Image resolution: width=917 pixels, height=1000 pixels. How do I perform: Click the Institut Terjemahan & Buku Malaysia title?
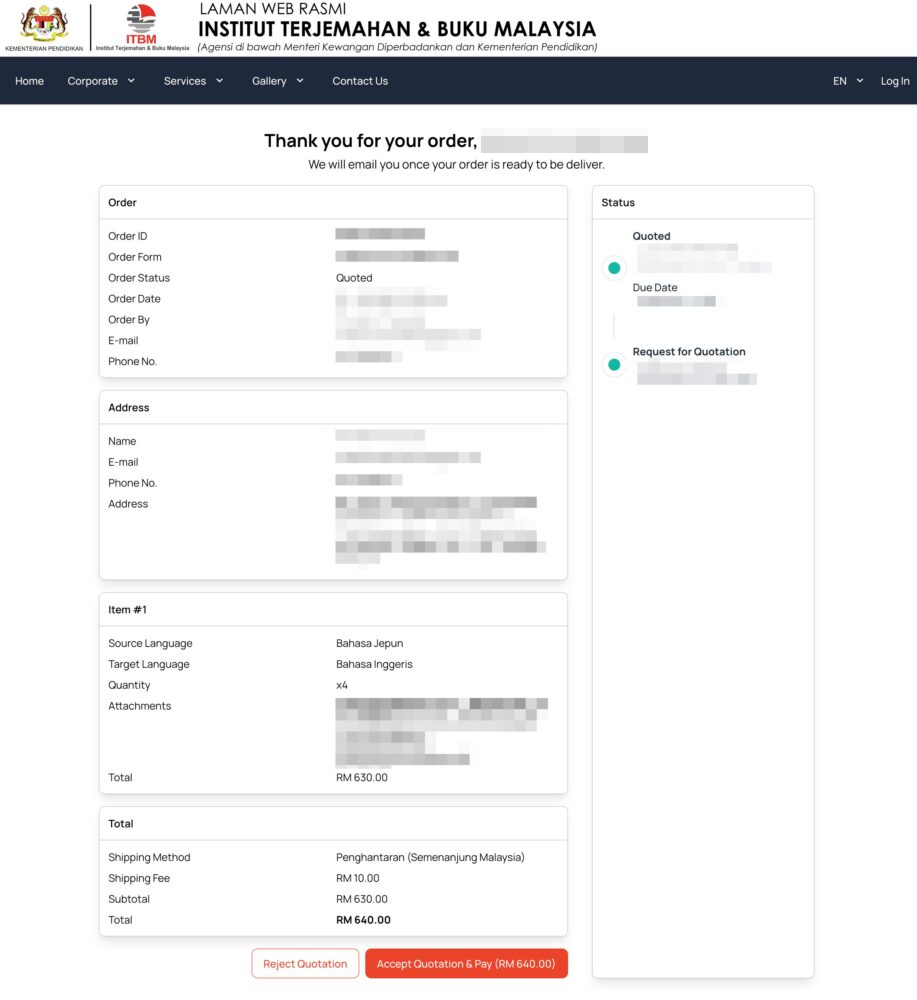point(397,29)
